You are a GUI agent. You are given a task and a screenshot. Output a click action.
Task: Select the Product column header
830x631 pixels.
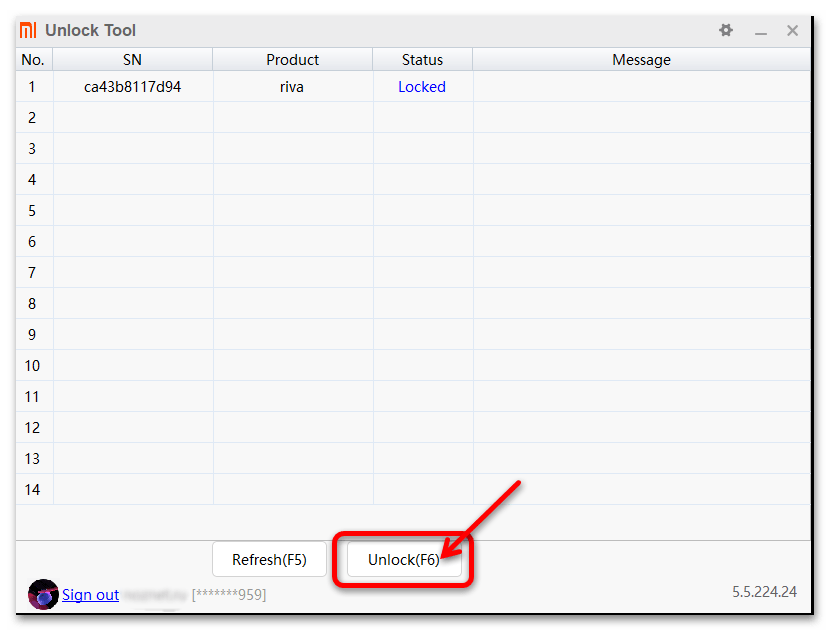click(292, 60)
